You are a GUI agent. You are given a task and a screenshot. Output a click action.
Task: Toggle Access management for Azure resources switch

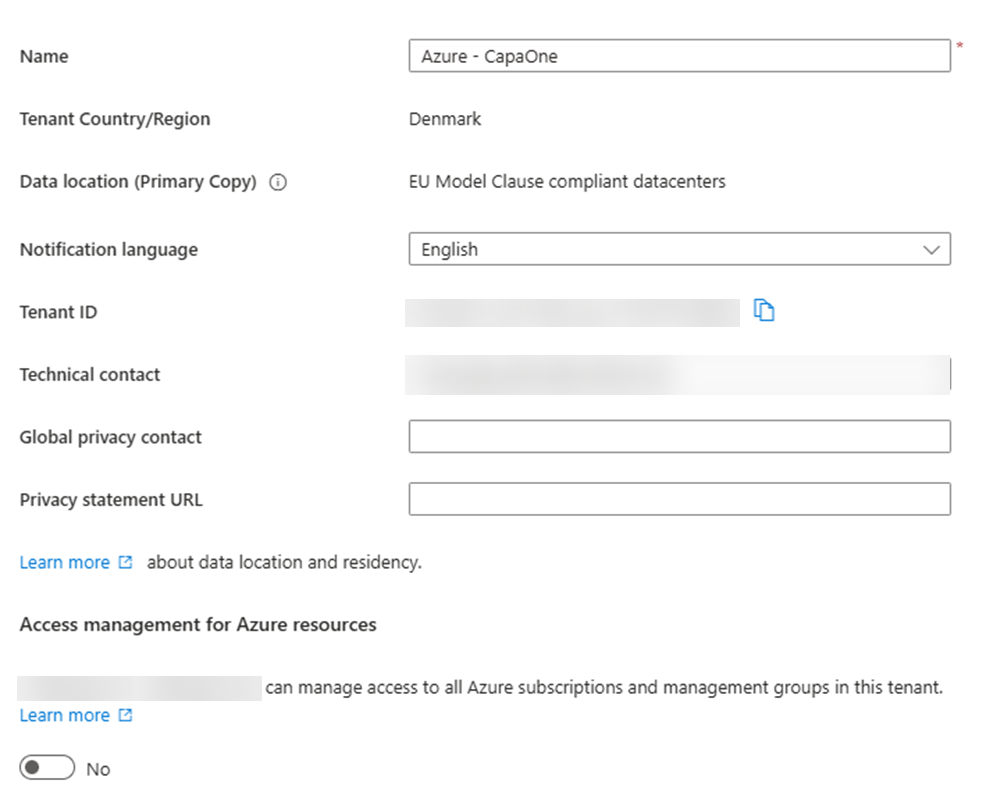click(47, 767)
